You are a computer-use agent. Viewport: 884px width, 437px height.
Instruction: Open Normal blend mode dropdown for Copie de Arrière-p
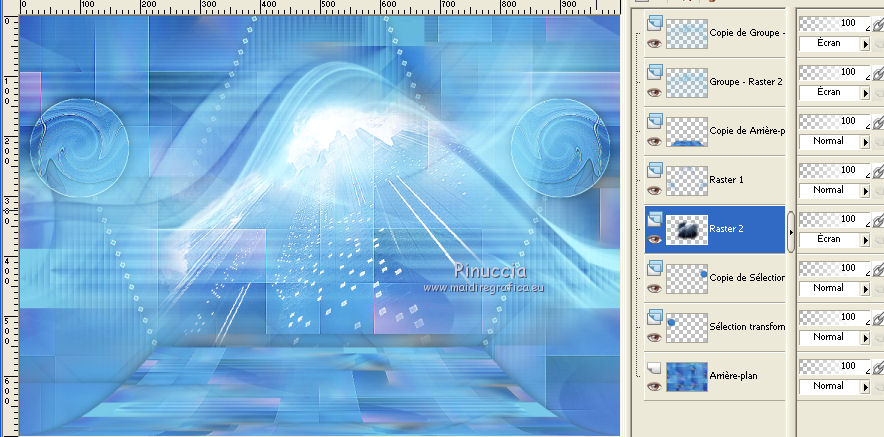(835, 142)
